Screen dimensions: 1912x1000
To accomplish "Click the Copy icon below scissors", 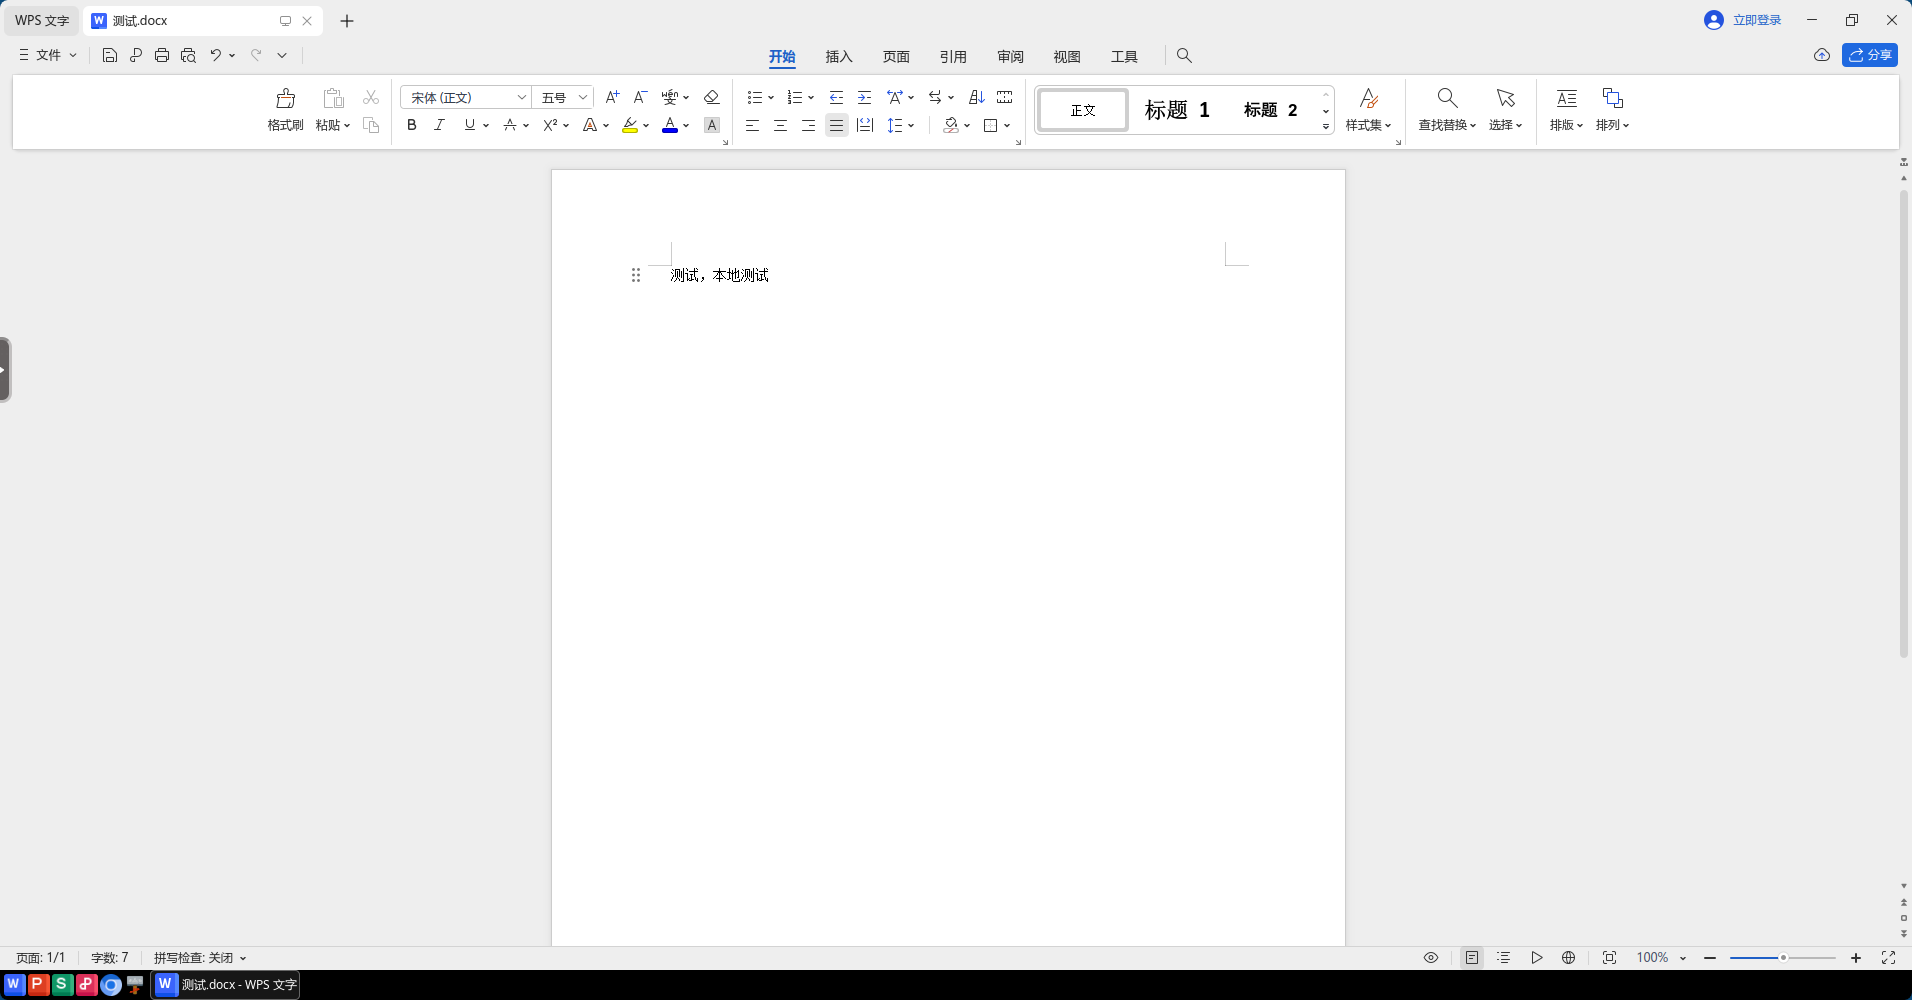I will click(371, 125).
